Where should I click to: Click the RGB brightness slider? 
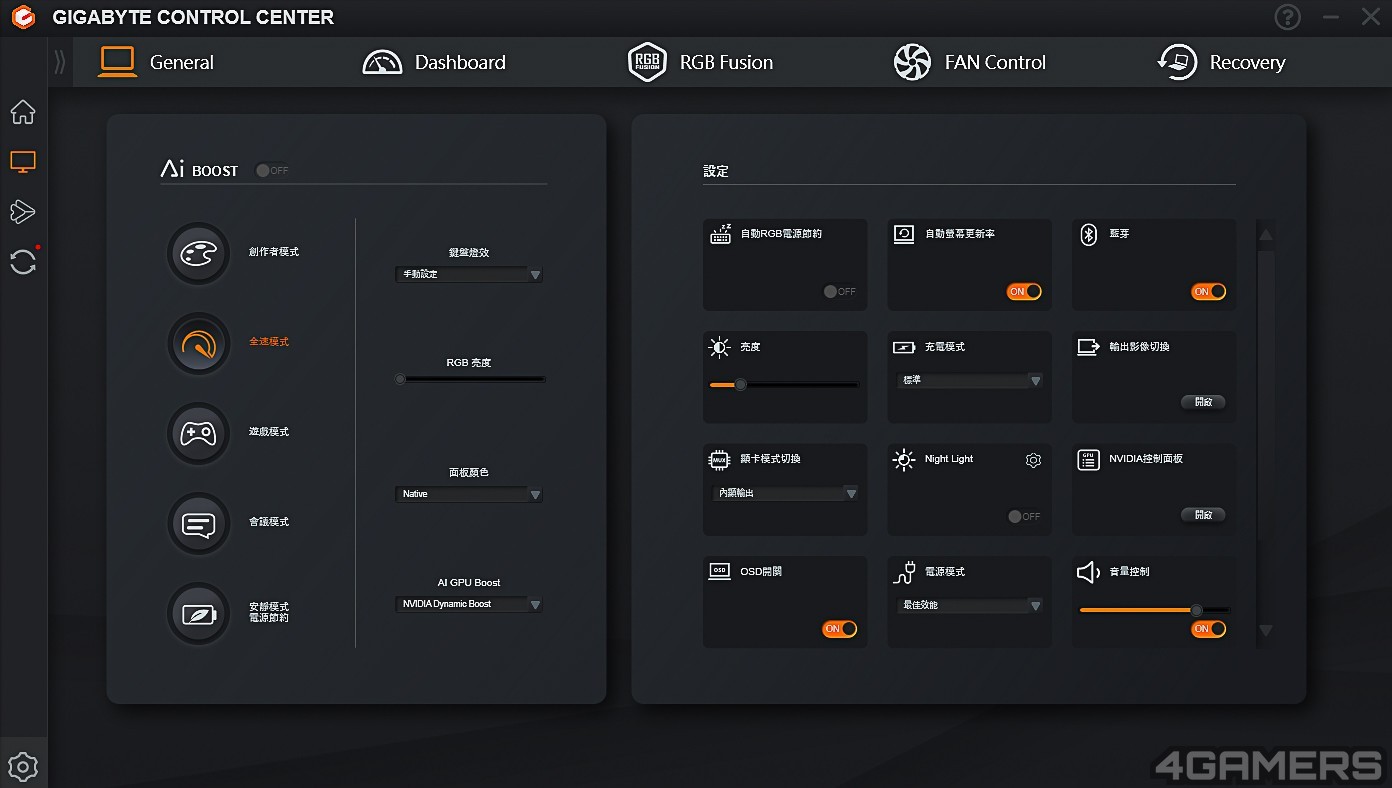(470, 379)
